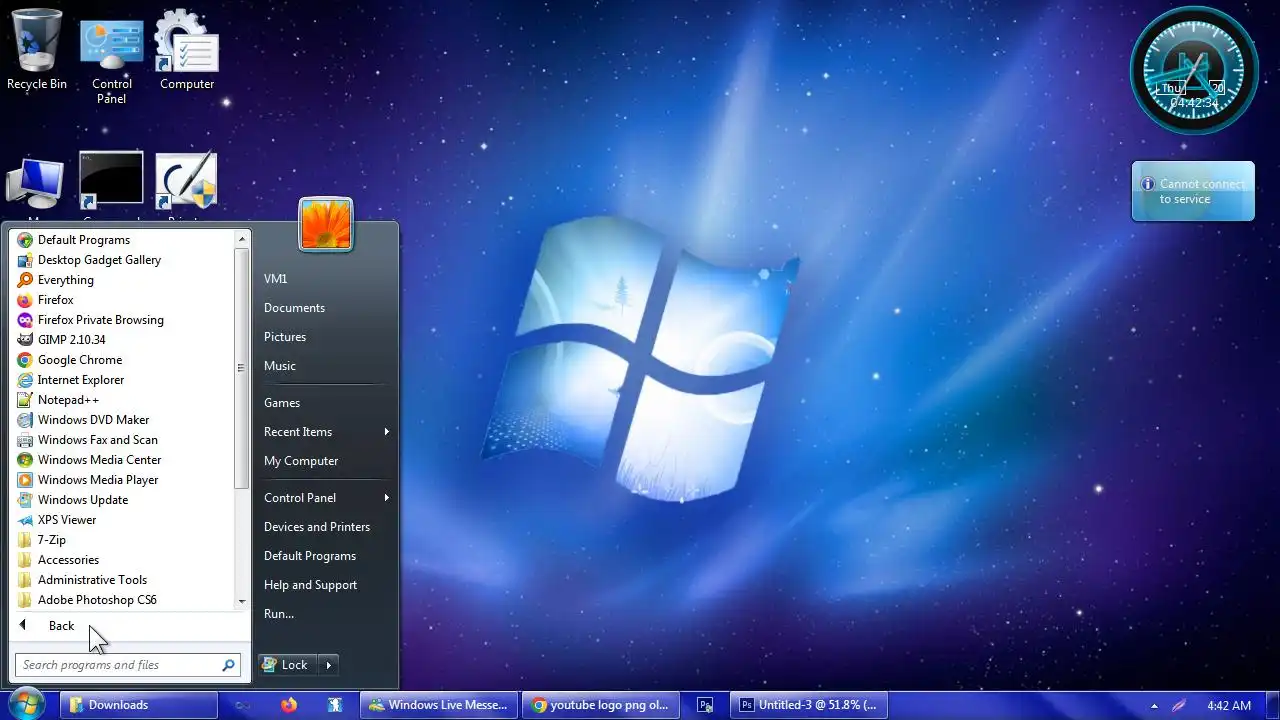This screenshot has width=1280, height=720.
Task: Select the Control Panel desktop icon
Action: click(111, 61)
